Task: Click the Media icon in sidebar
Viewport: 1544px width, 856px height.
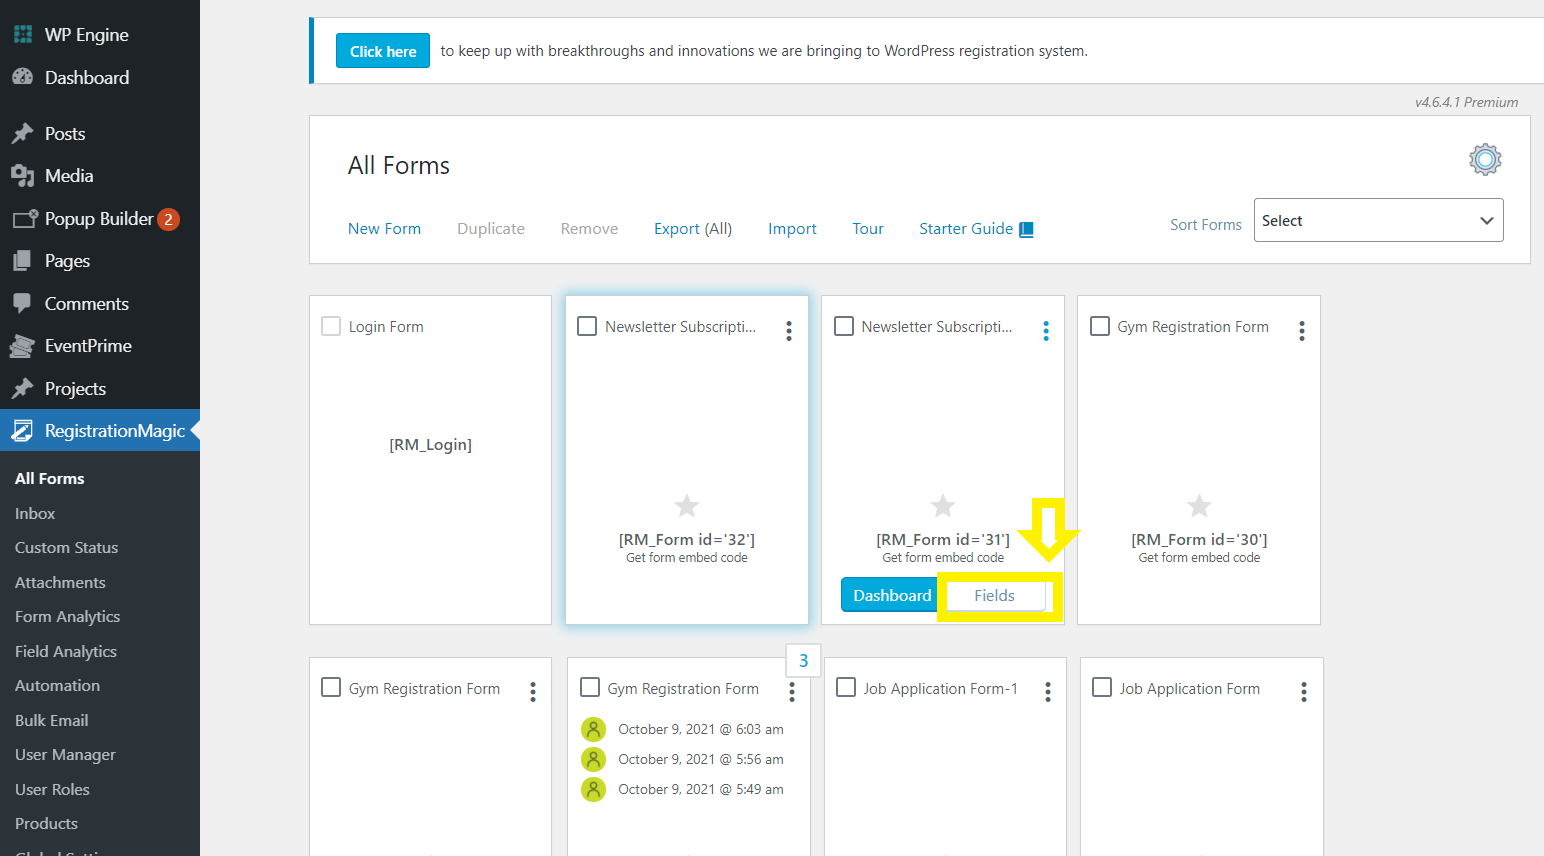Action: [23, 176]
